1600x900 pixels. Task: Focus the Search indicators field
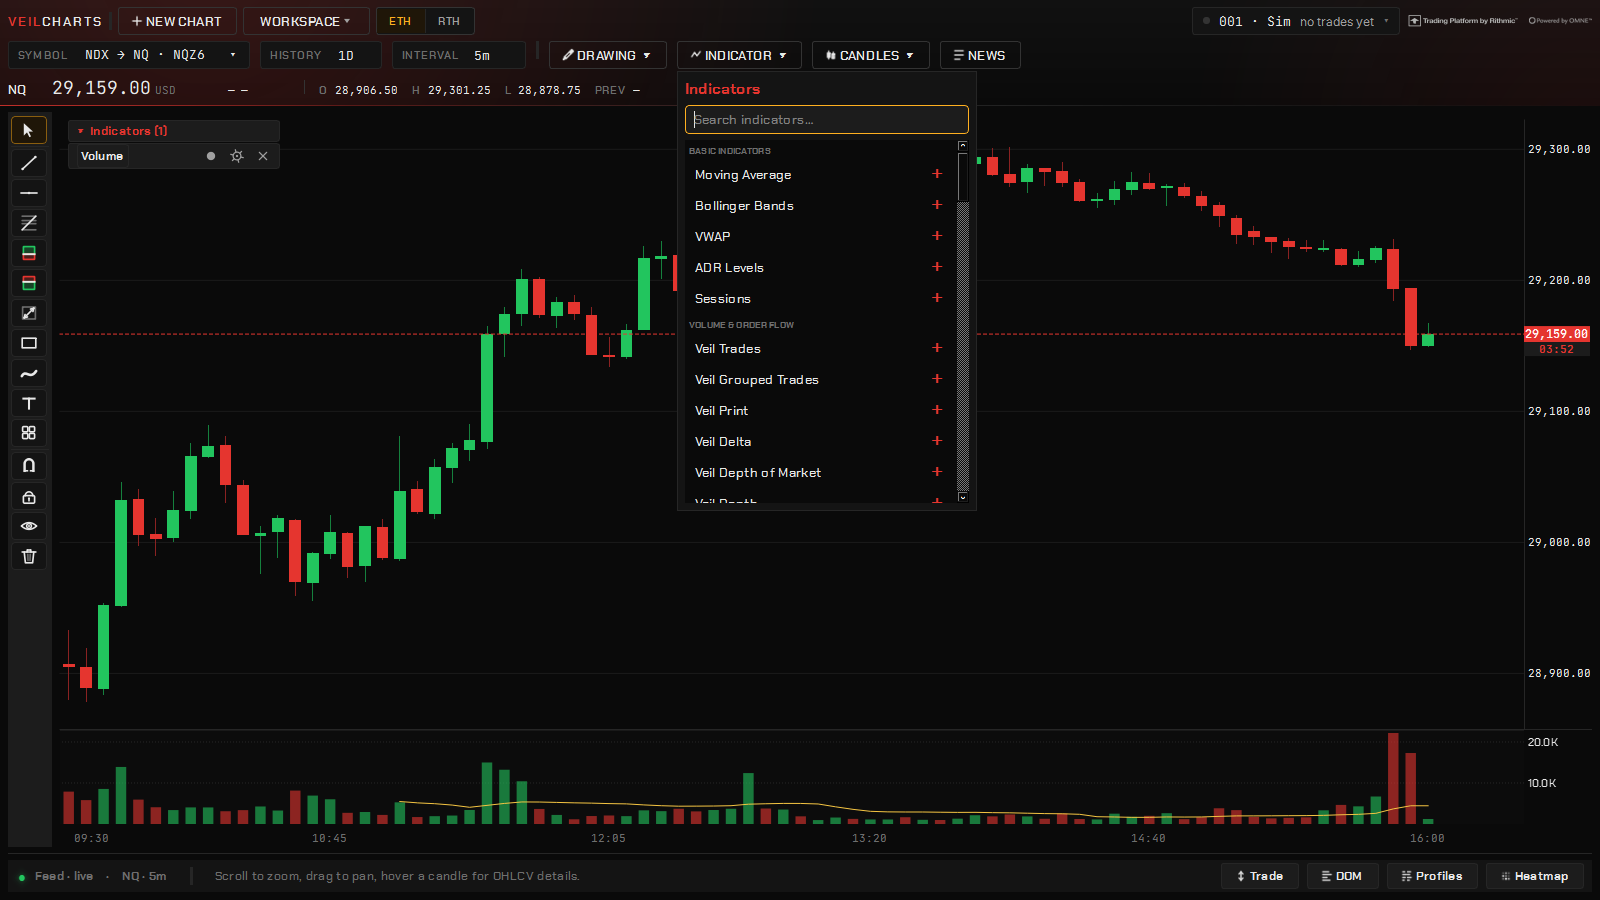pos(827,120)
